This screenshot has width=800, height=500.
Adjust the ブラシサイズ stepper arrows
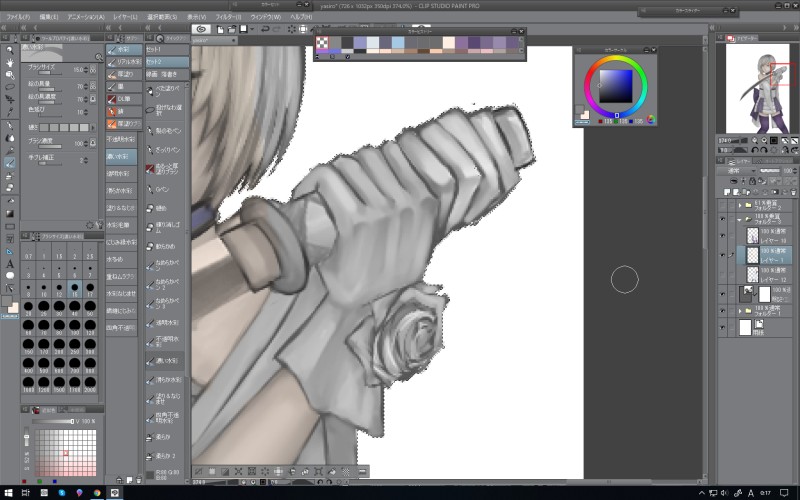point(86,69)
